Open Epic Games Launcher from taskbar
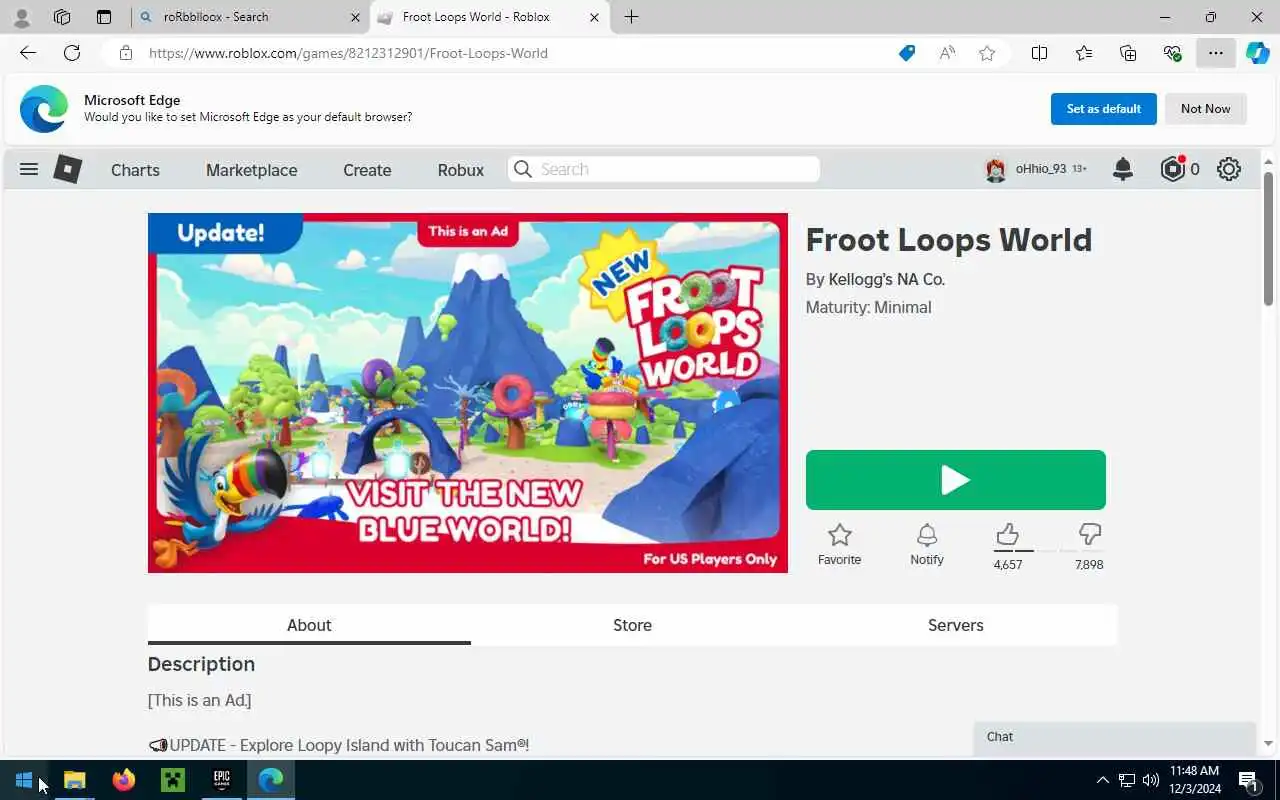The image size is (1280, 800). tap(222, 780)
